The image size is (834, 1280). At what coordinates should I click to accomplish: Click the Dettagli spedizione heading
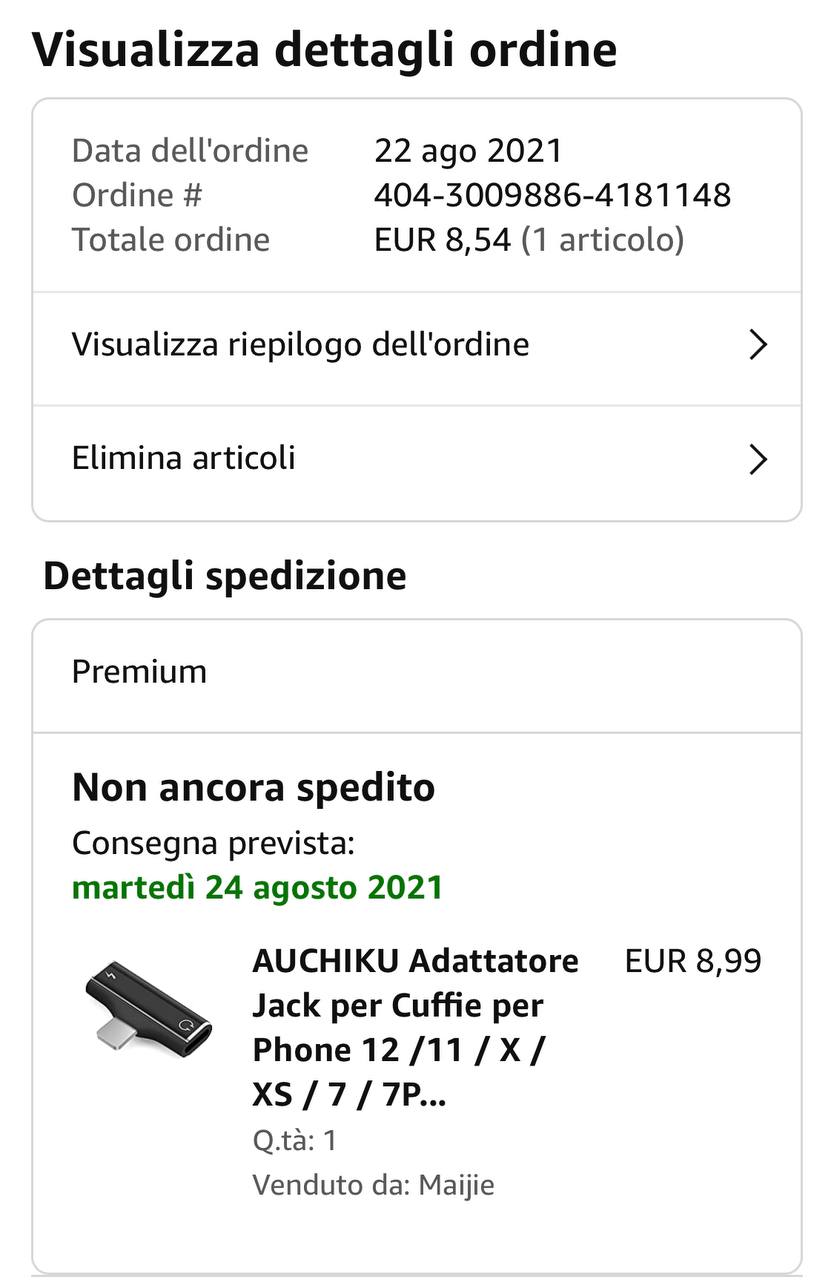225,576
